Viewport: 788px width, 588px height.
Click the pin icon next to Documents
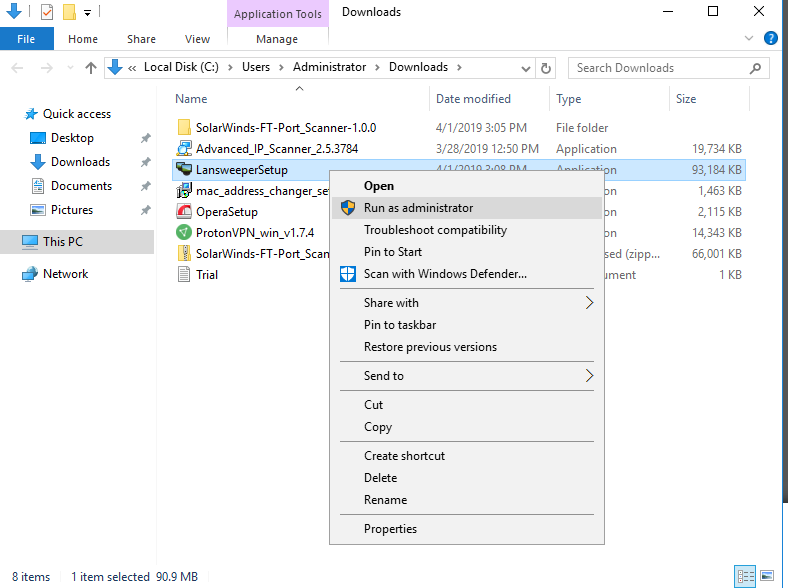[146, 186]
